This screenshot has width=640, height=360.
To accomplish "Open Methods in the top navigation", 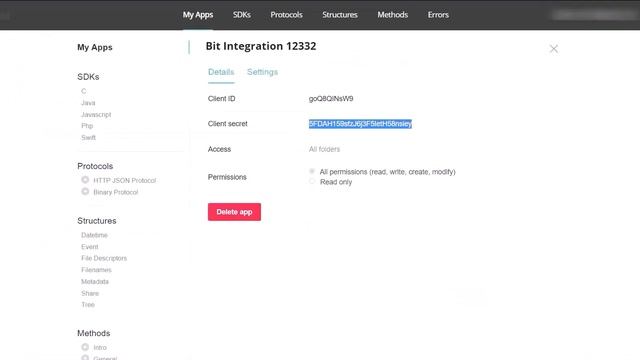I will [x=393, y=15].
